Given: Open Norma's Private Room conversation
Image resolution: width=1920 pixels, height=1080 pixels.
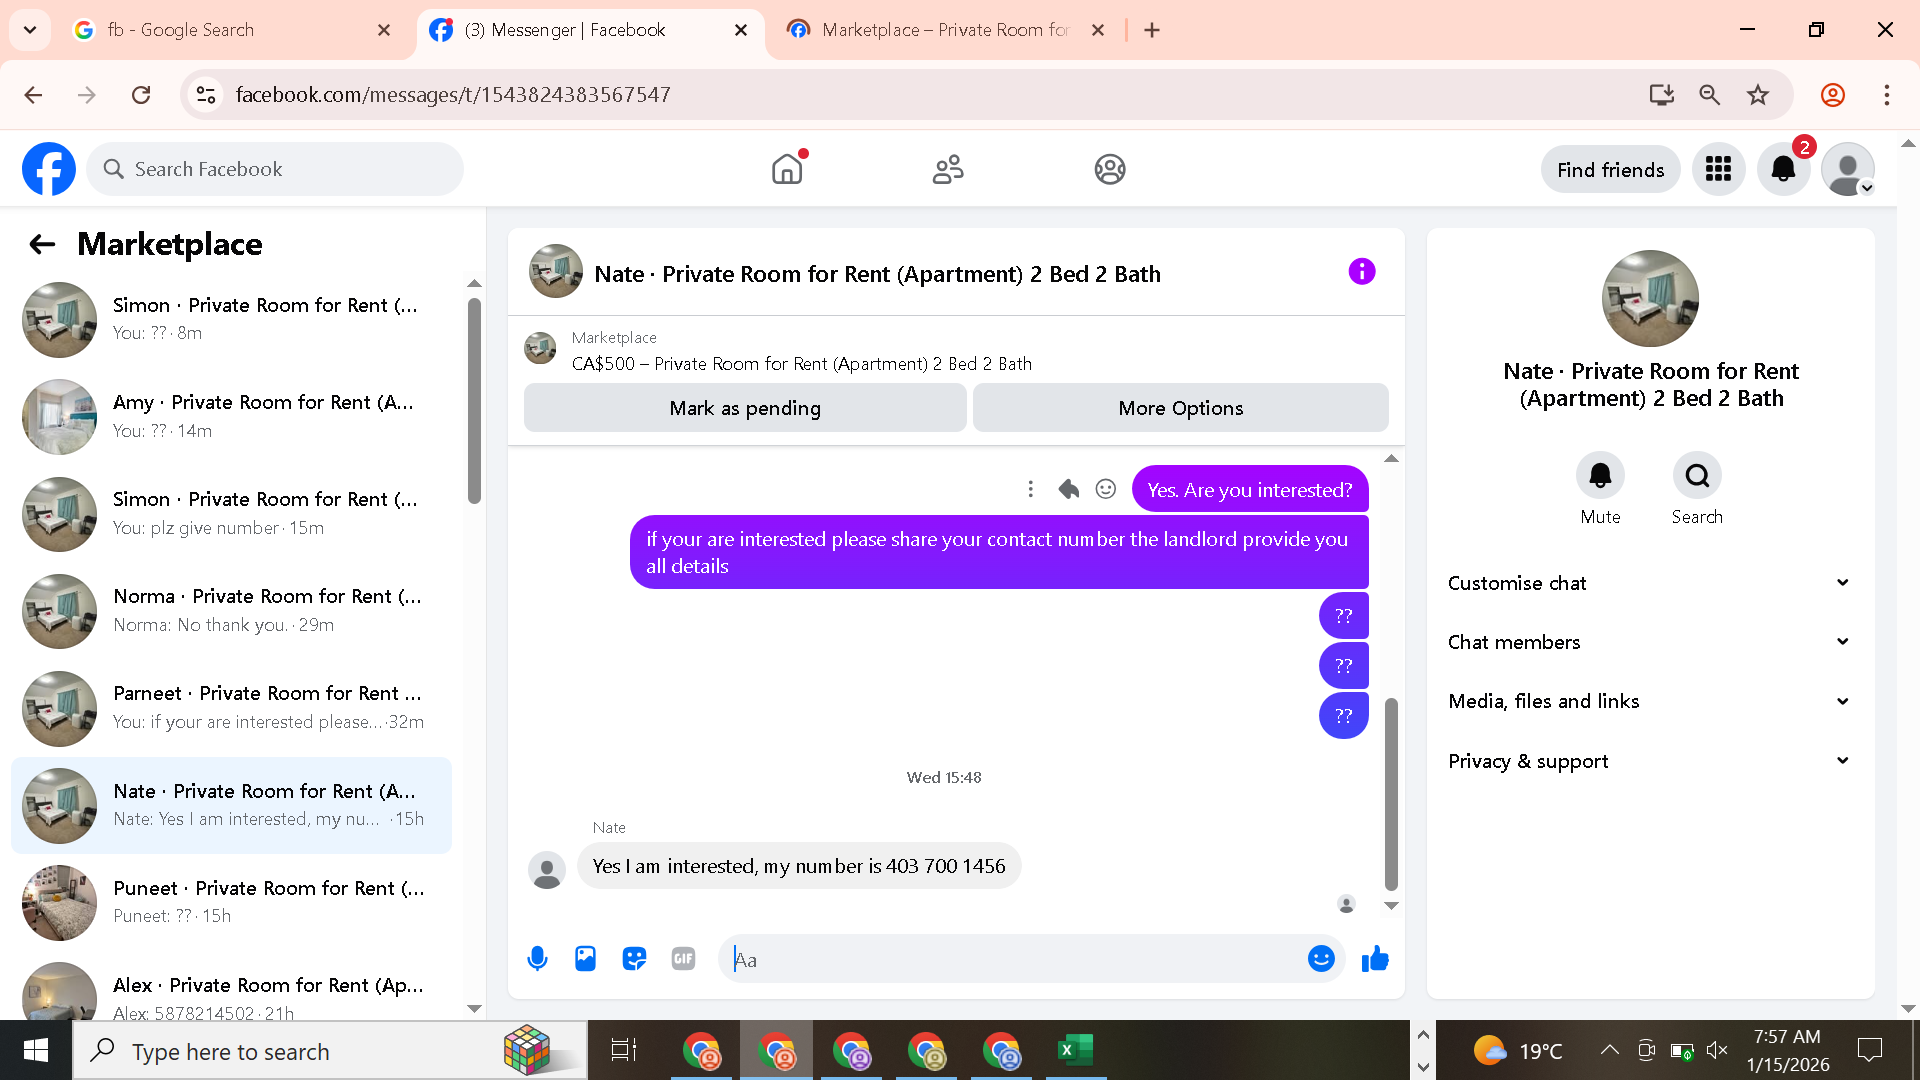Looking at the screenshot, I should click(x=232, y=610).
